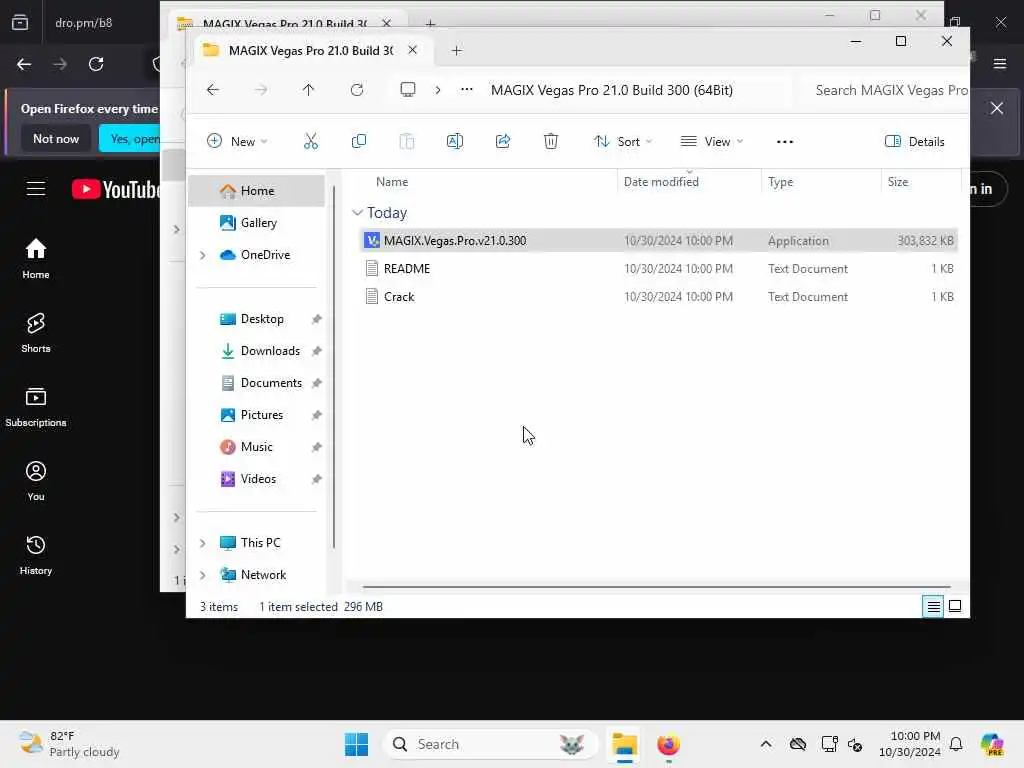Toggle the Details pane
The width and height of the screenshot is (1024, 768).
pos(914,142)
